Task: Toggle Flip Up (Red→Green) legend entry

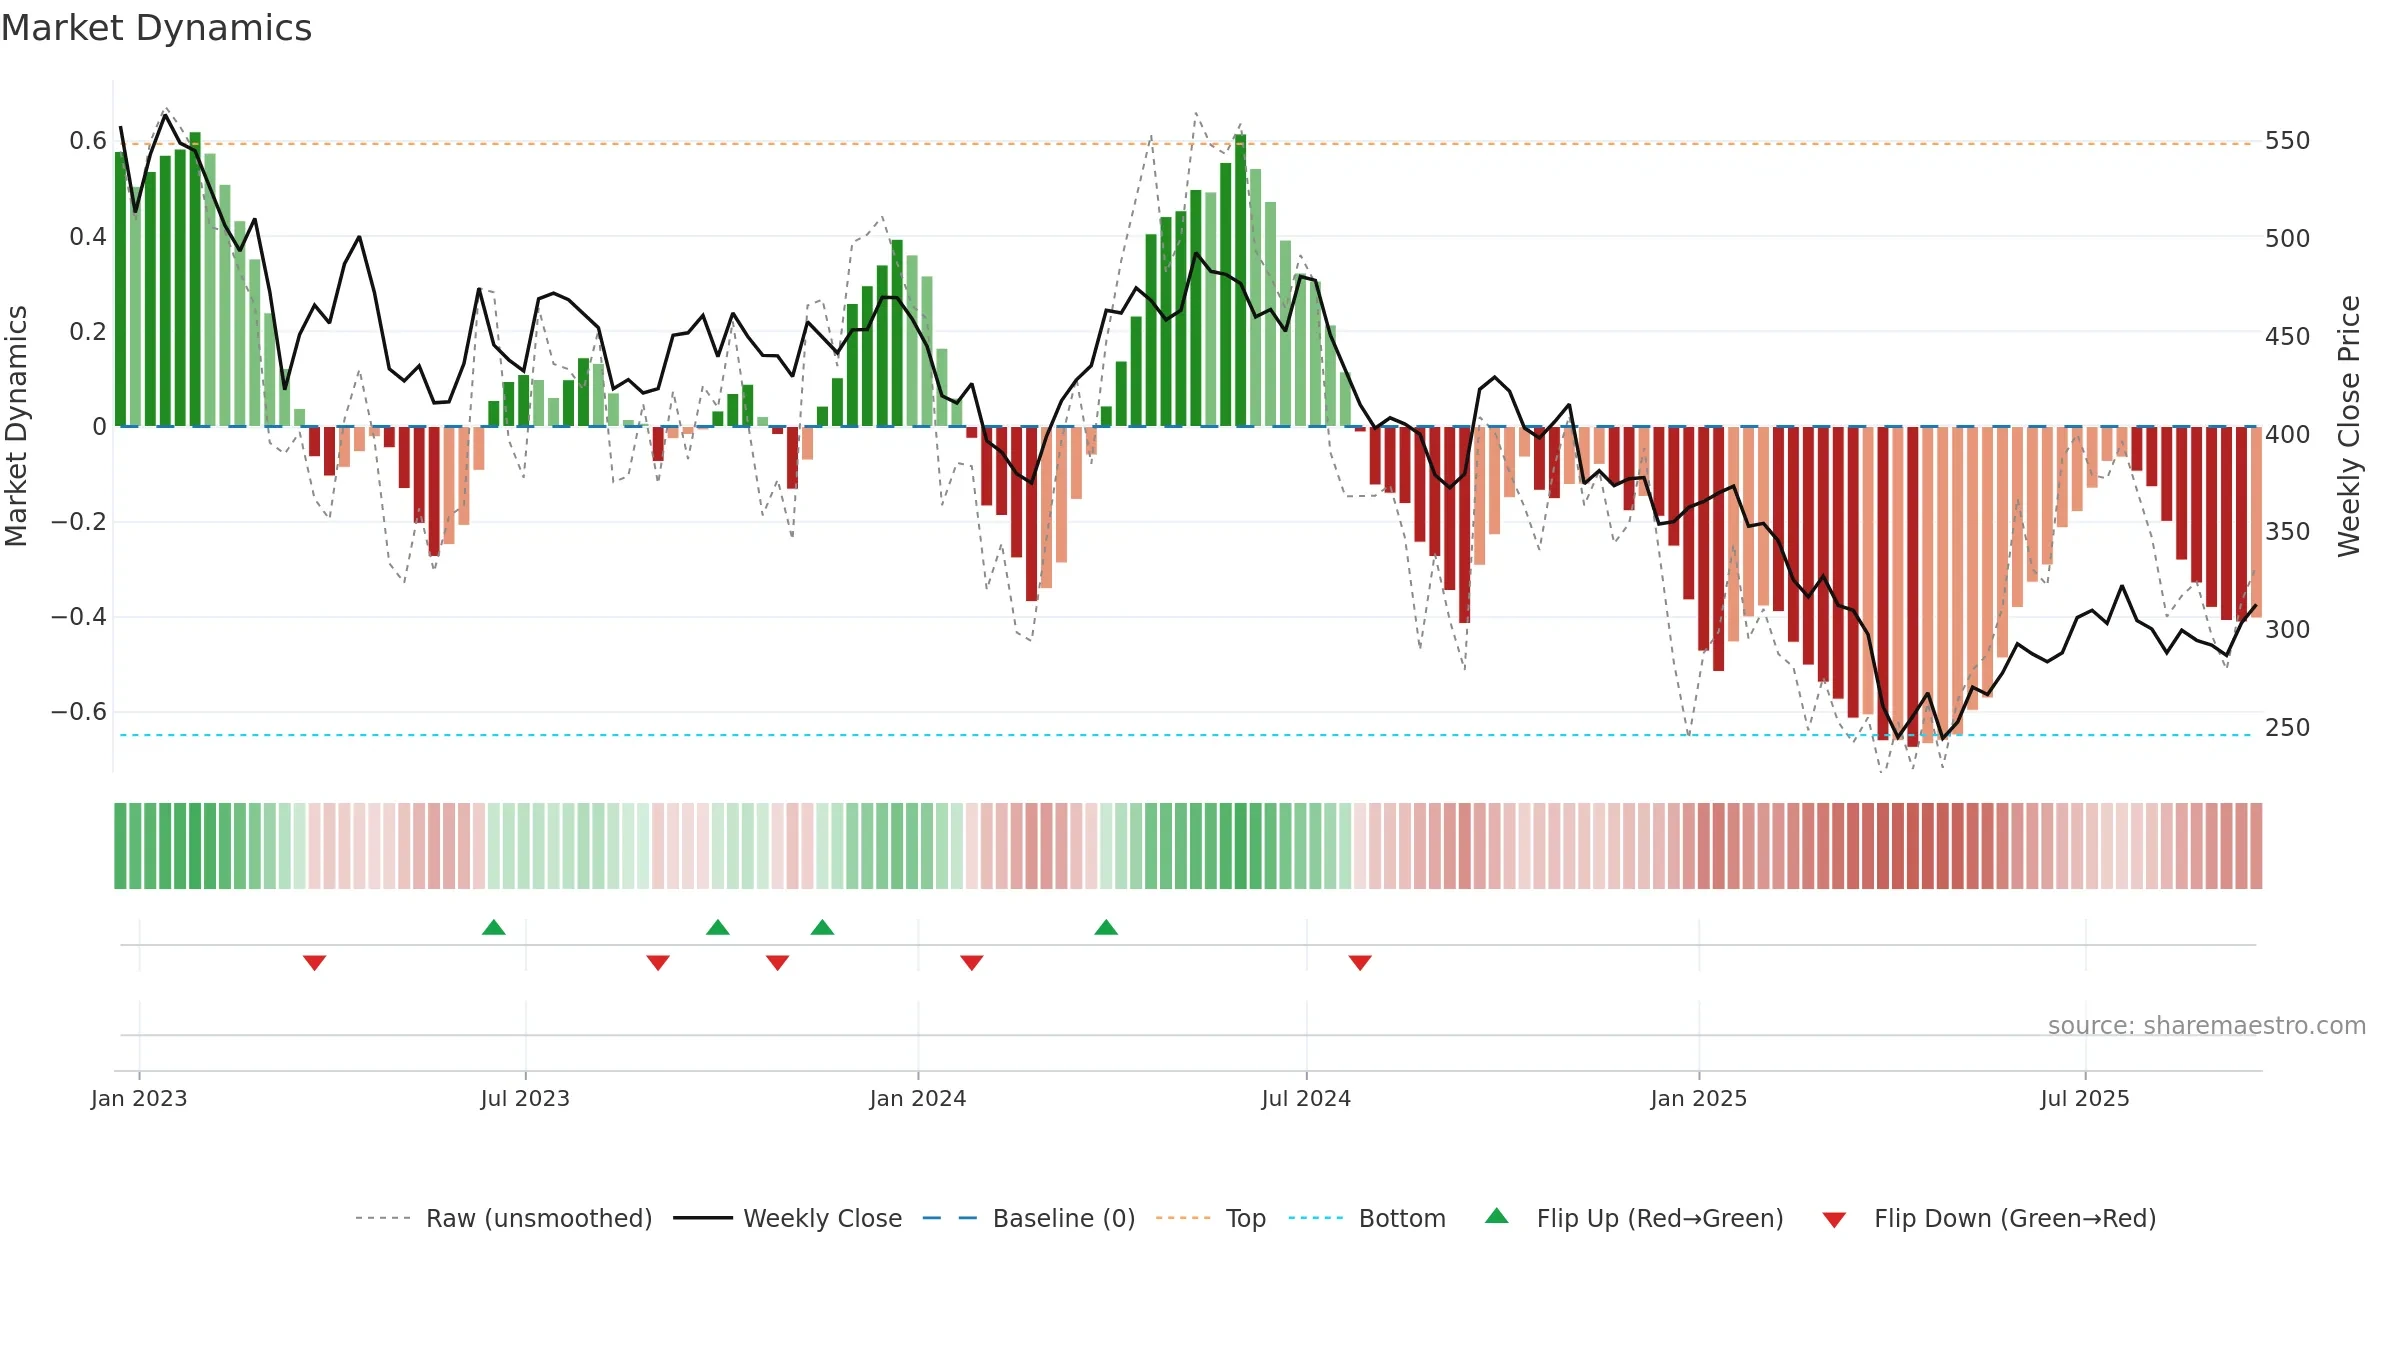Action: tap(1634, 1218)
